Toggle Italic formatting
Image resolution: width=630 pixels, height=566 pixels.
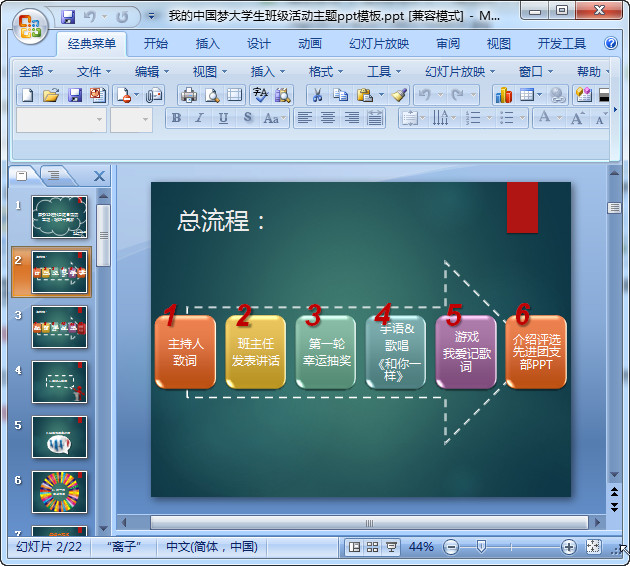point(200,118)
